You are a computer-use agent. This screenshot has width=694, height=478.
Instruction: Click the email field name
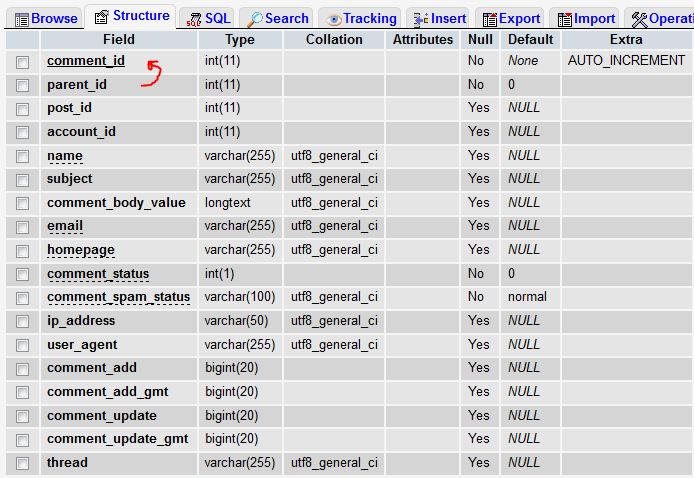65,226
